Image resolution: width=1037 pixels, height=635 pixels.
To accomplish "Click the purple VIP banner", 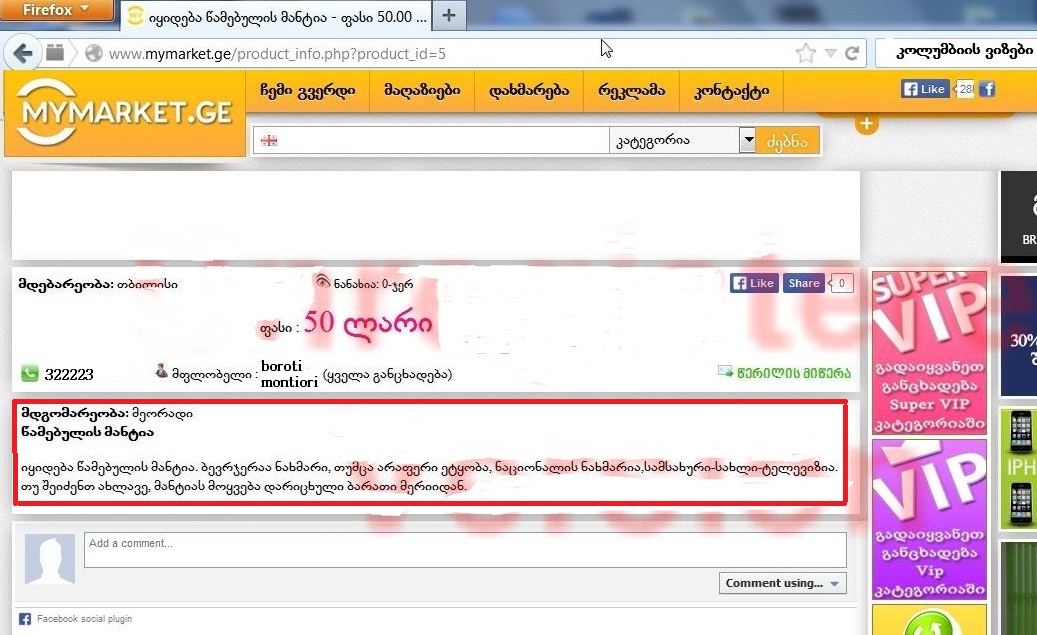I will (x=929, y=519).
